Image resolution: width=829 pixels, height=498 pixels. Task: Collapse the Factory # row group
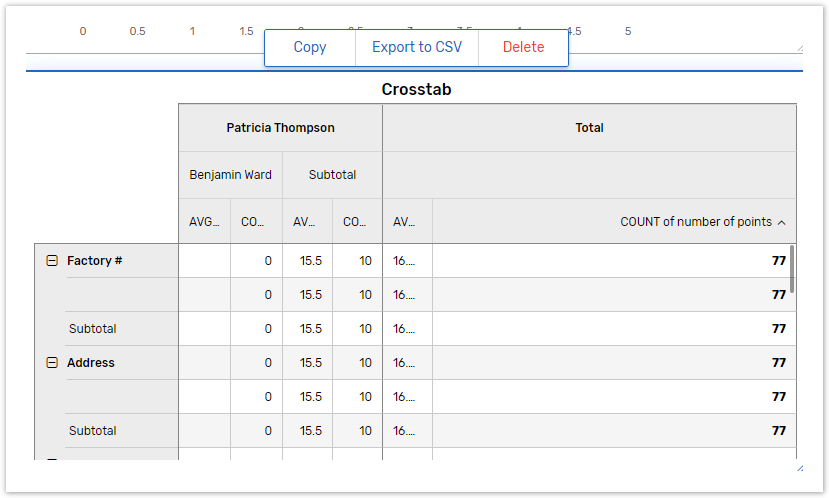(52, 261)
